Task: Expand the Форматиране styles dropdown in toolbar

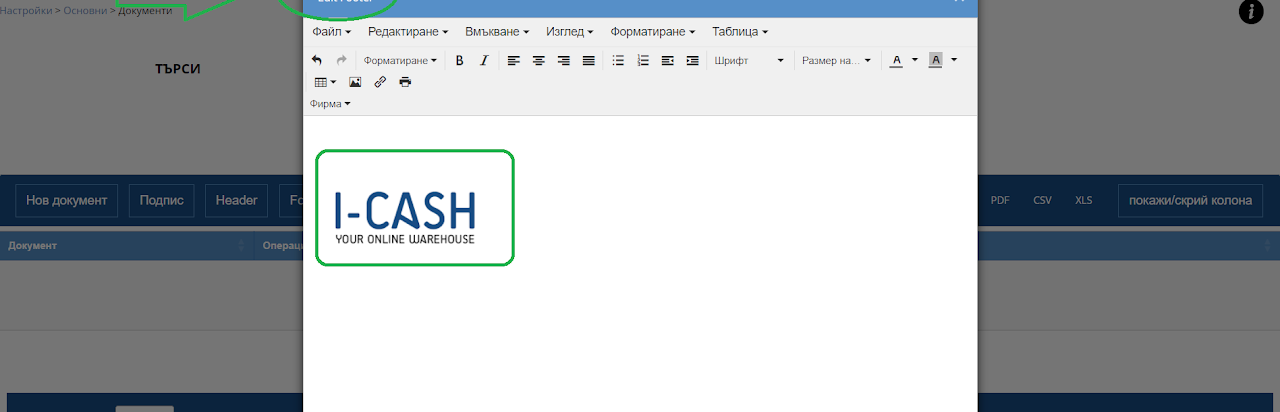Action: coord(400,61)
